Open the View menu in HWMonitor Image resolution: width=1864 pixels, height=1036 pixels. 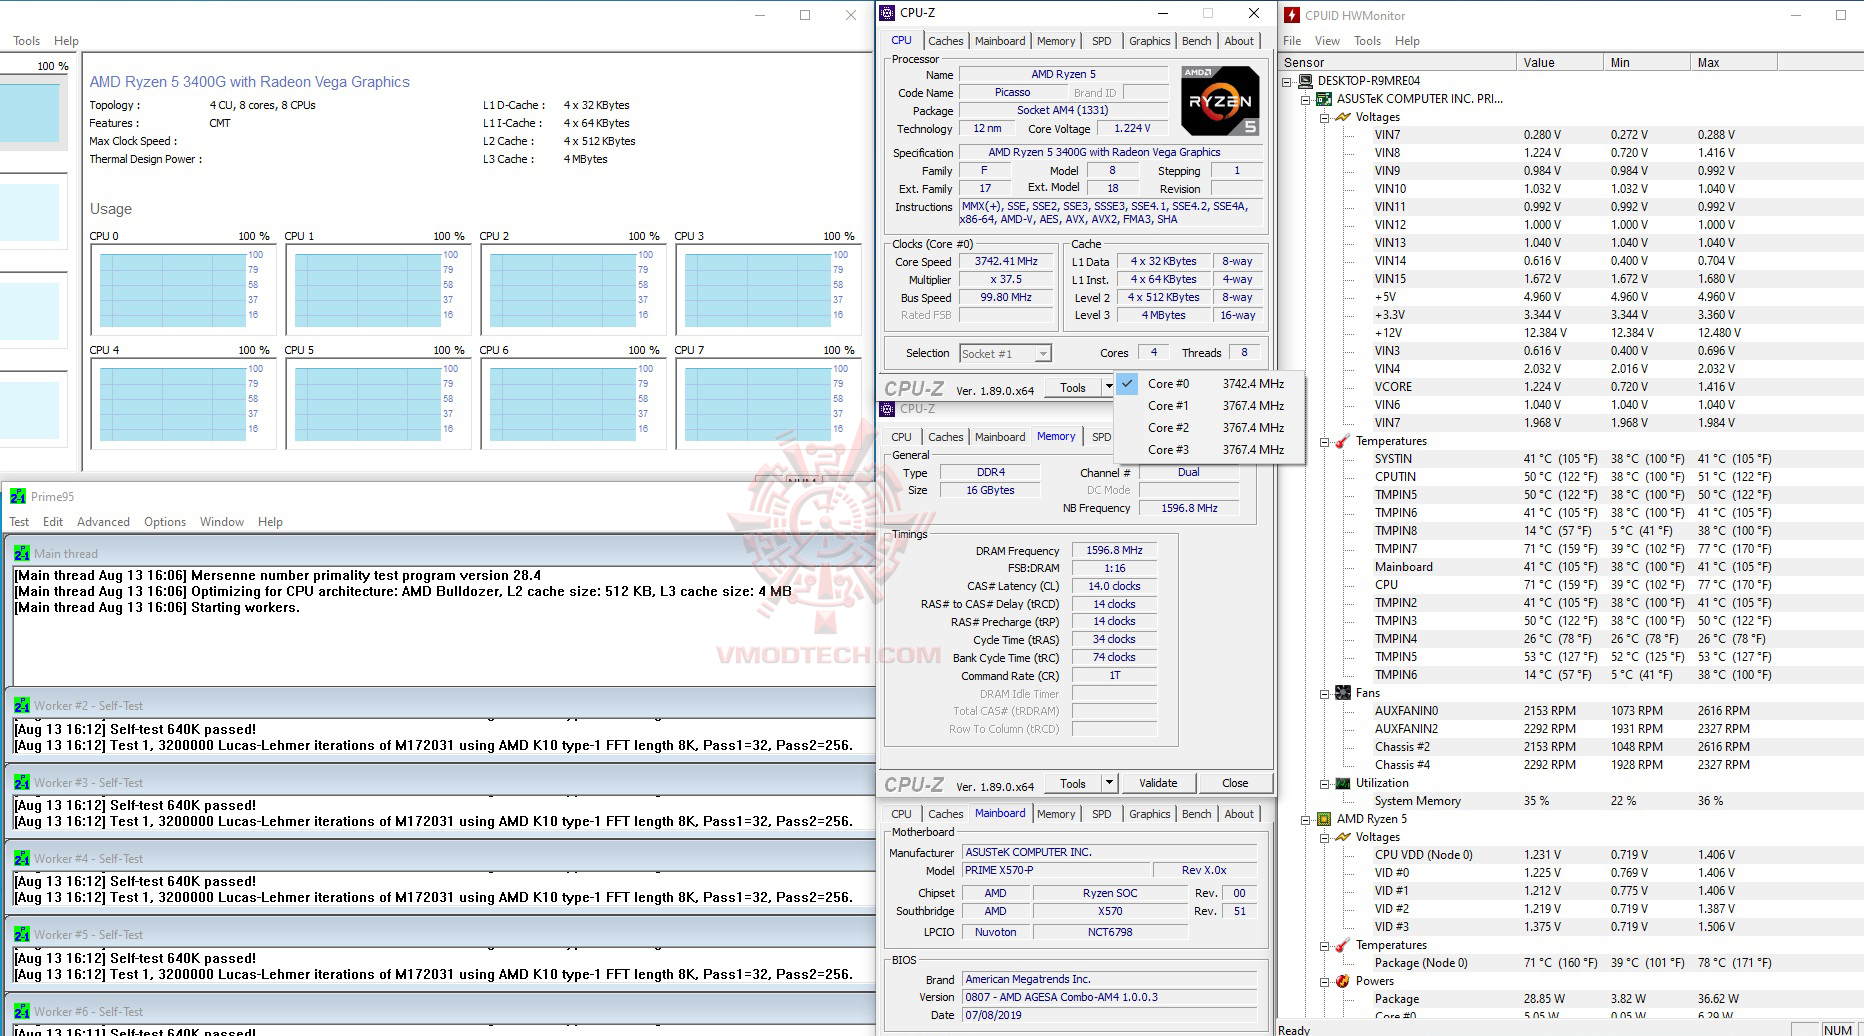click(x=1327, y=41)
